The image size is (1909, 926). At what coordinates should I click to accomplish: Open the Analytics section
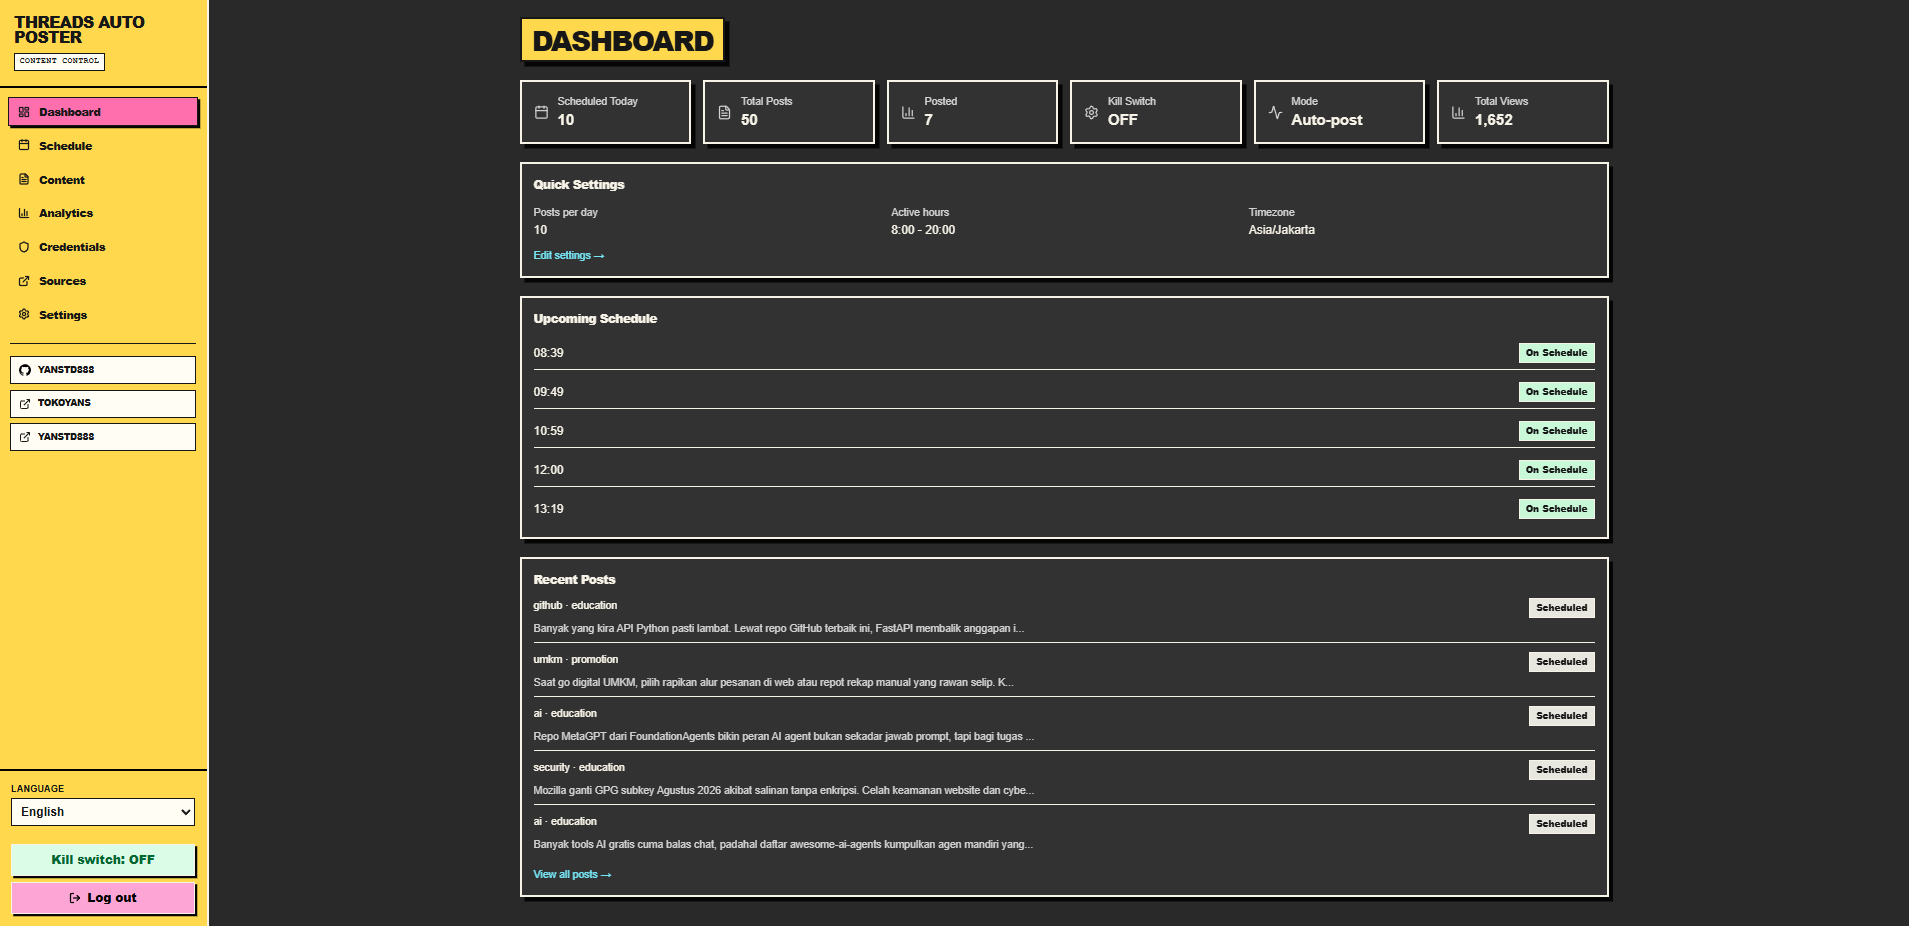coord(103,213)
